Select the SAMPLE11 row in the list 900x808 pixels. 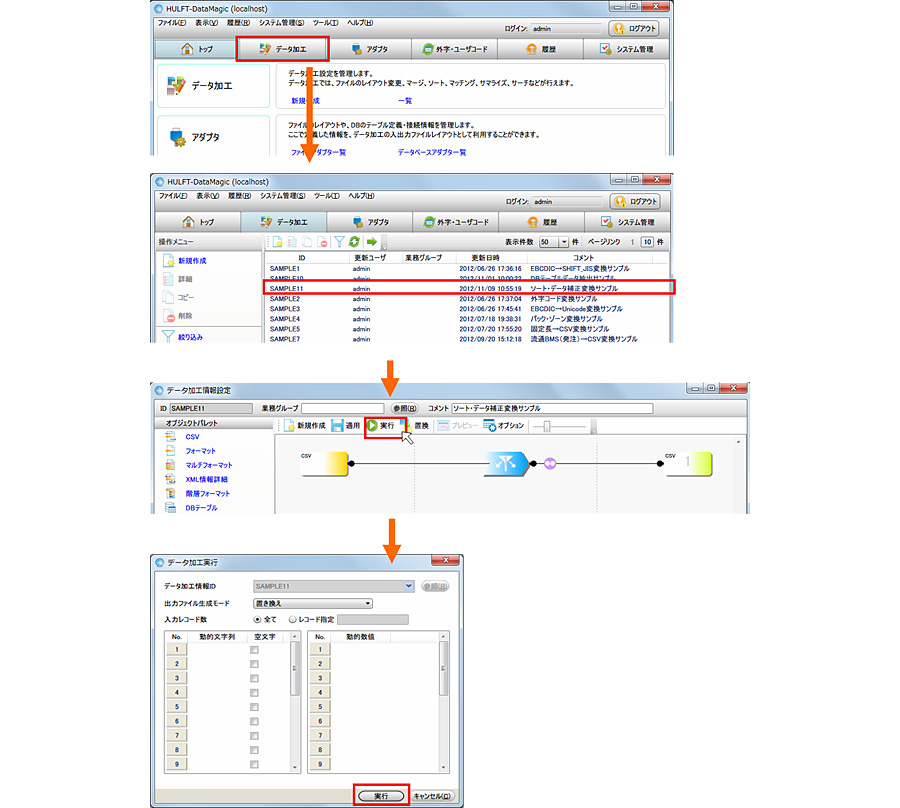coord(470,288)
